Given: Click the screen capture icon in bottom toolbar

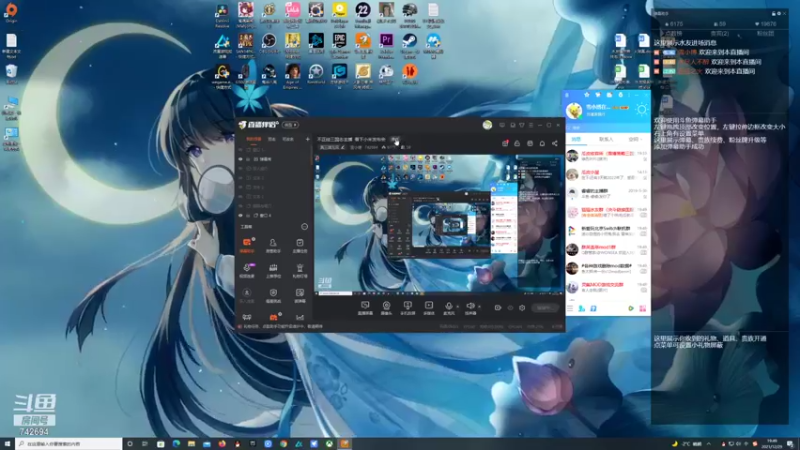Looking at the screenshot, I should (365, 307).
